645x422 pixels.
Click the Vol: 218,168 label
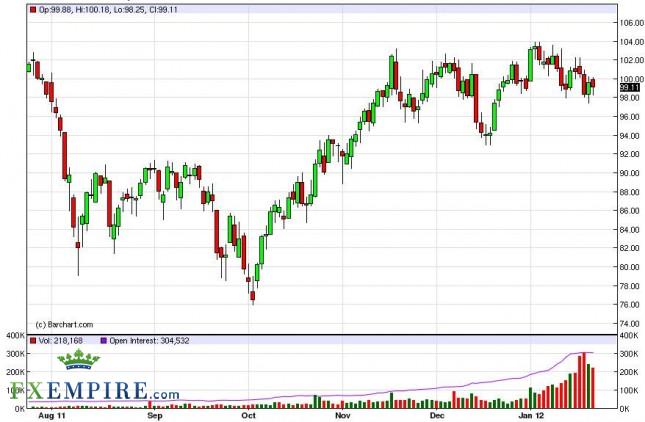[x=60, y=341]
